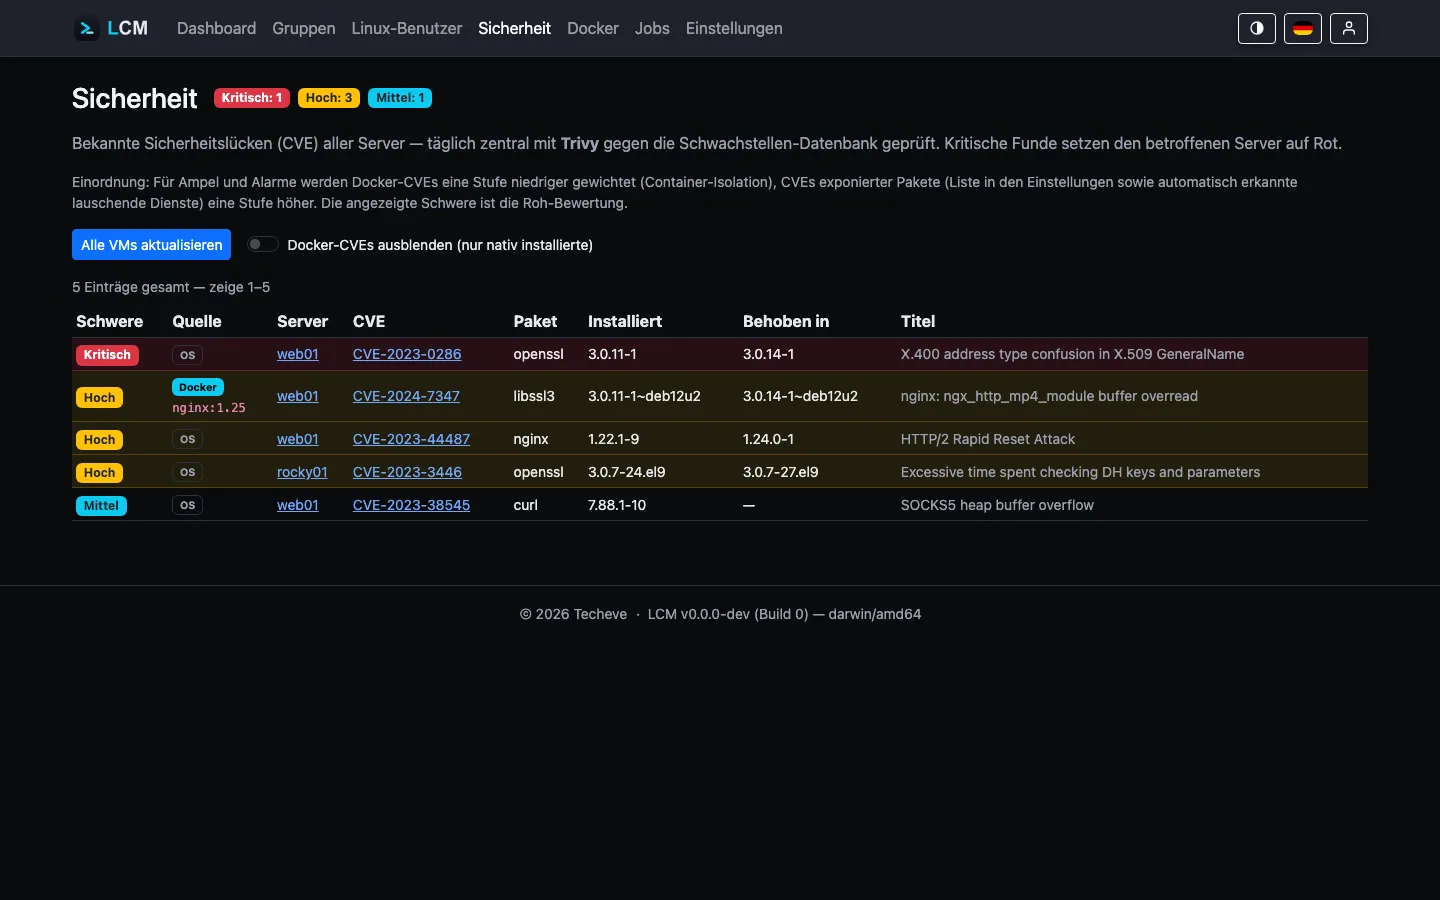Open the Einstellungen nav item
The width and height of the screenshot is (1440, 900).
[x=734, y=28]
